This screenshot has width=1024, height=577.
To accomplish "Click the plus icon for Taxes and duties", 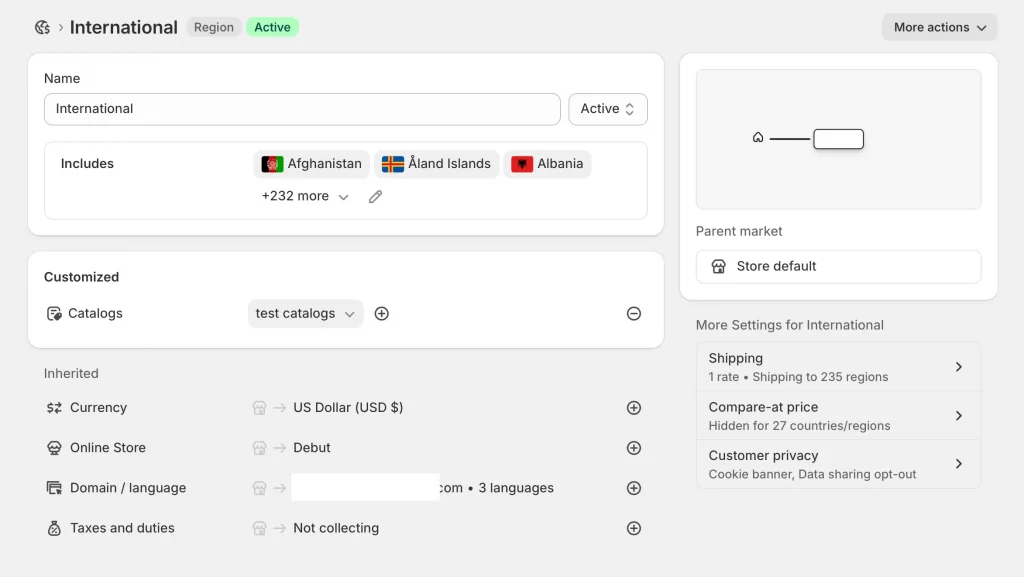I will [x=633, y=528].
